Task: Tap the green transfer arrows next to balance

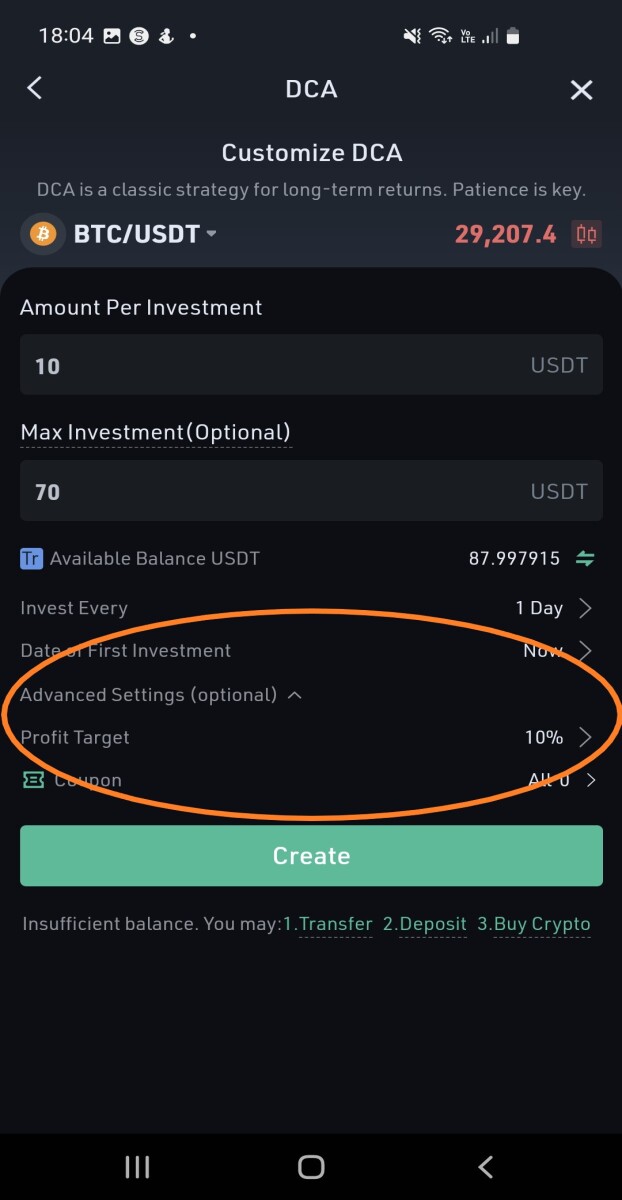Action: tap(585, 559)
